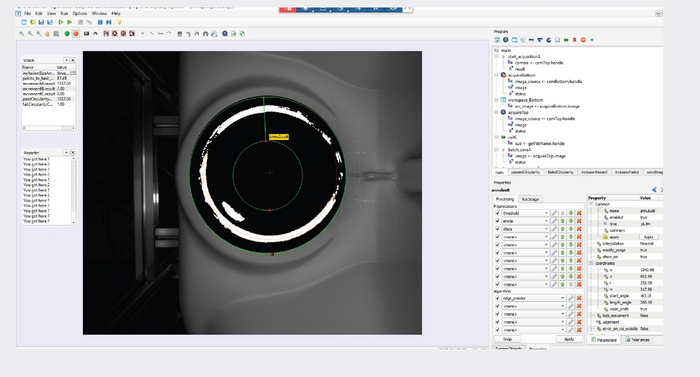Disable the edge_crawler algorithm checkbox
The height and width of the screenshot is (377, 700).
coord(498,298)
